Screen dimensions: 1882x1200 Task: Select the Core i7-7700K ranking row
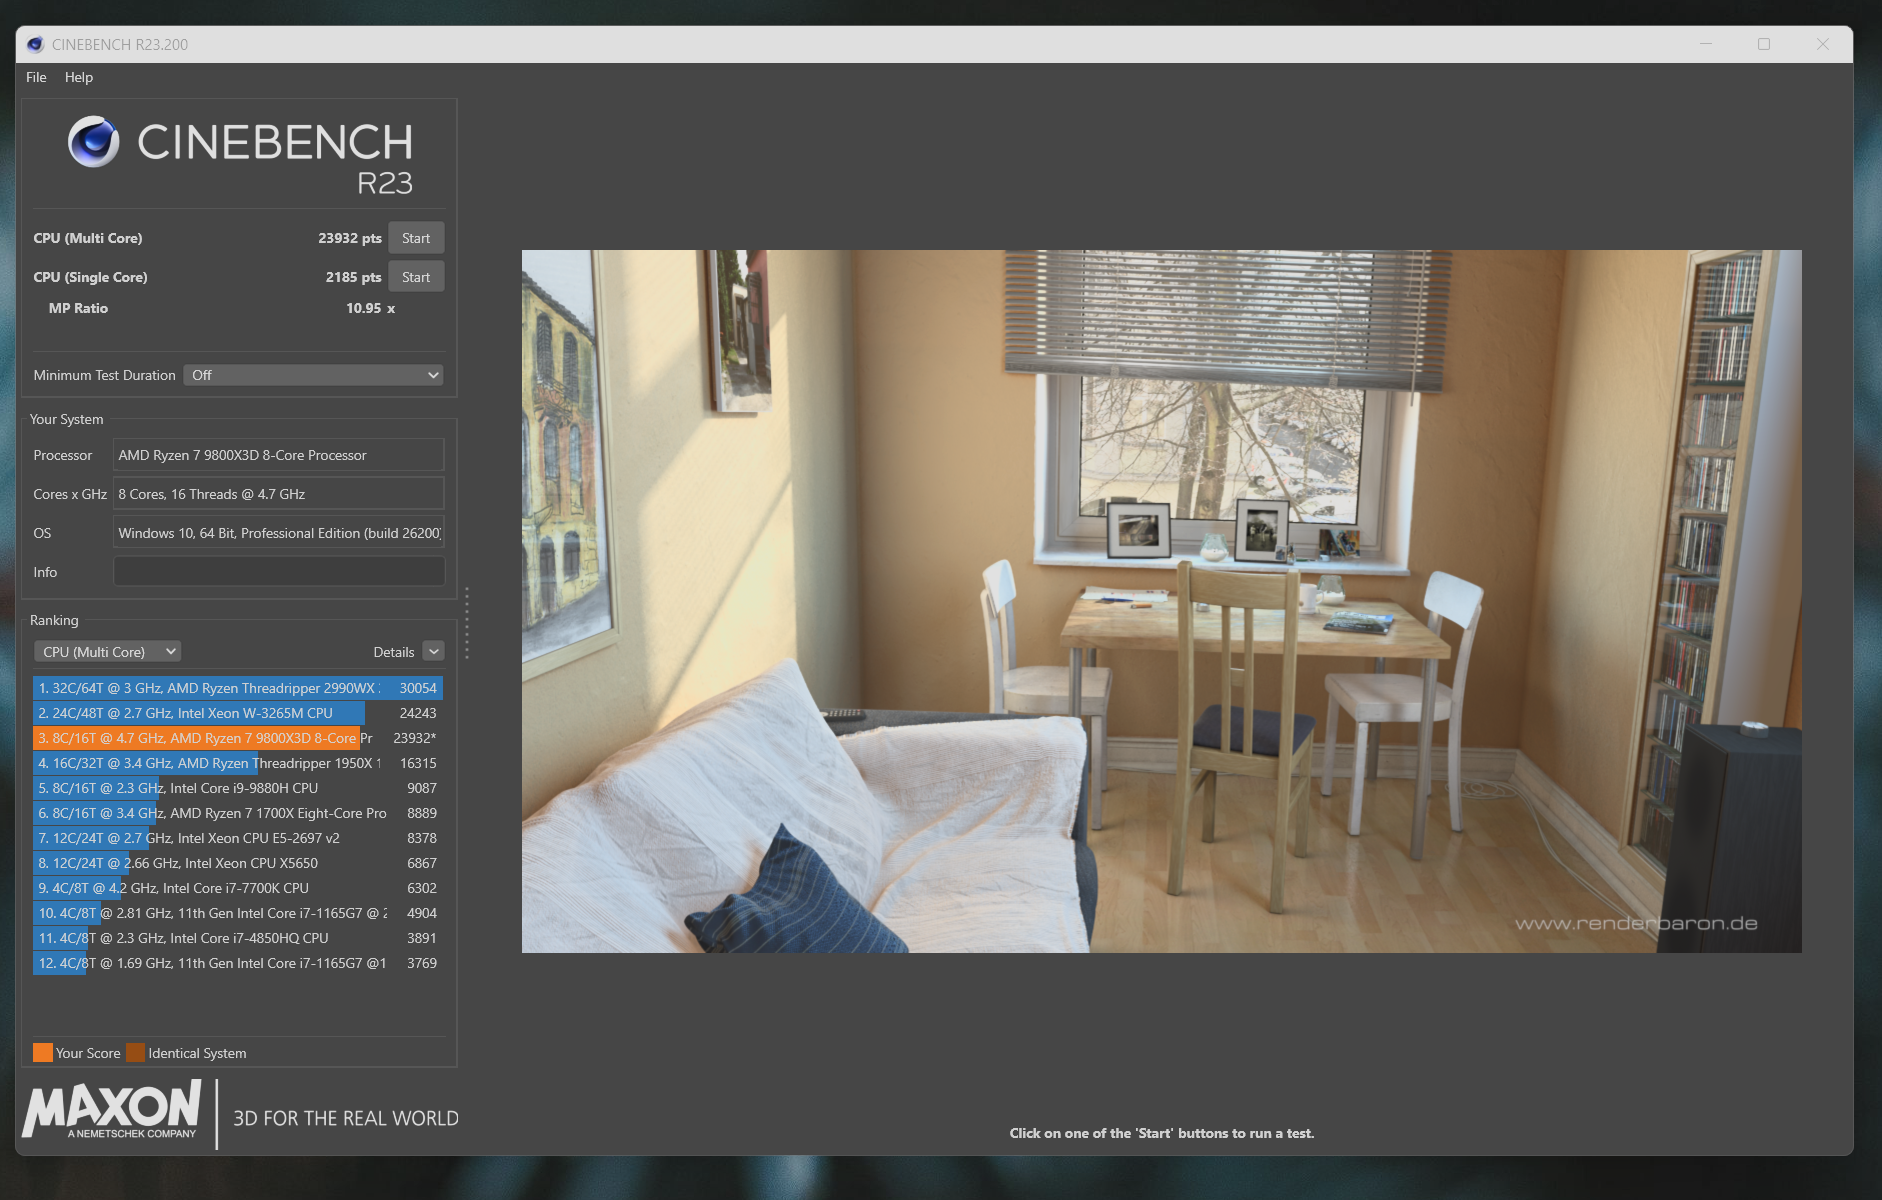(238, 888)
